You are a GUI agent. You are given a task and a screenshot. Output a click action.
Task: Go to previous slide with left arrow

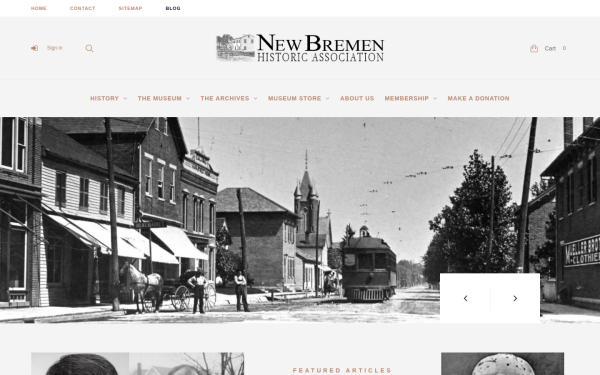point(465,298)
